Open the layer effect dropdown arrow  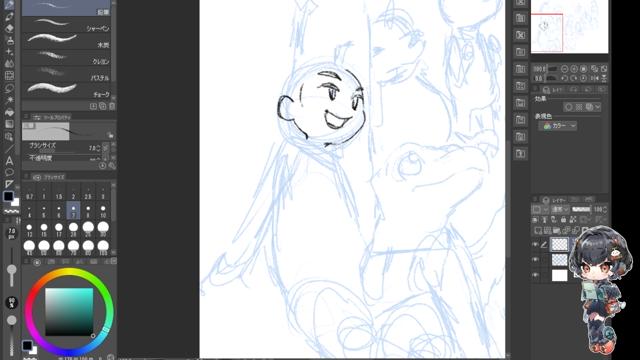(598, 107)
